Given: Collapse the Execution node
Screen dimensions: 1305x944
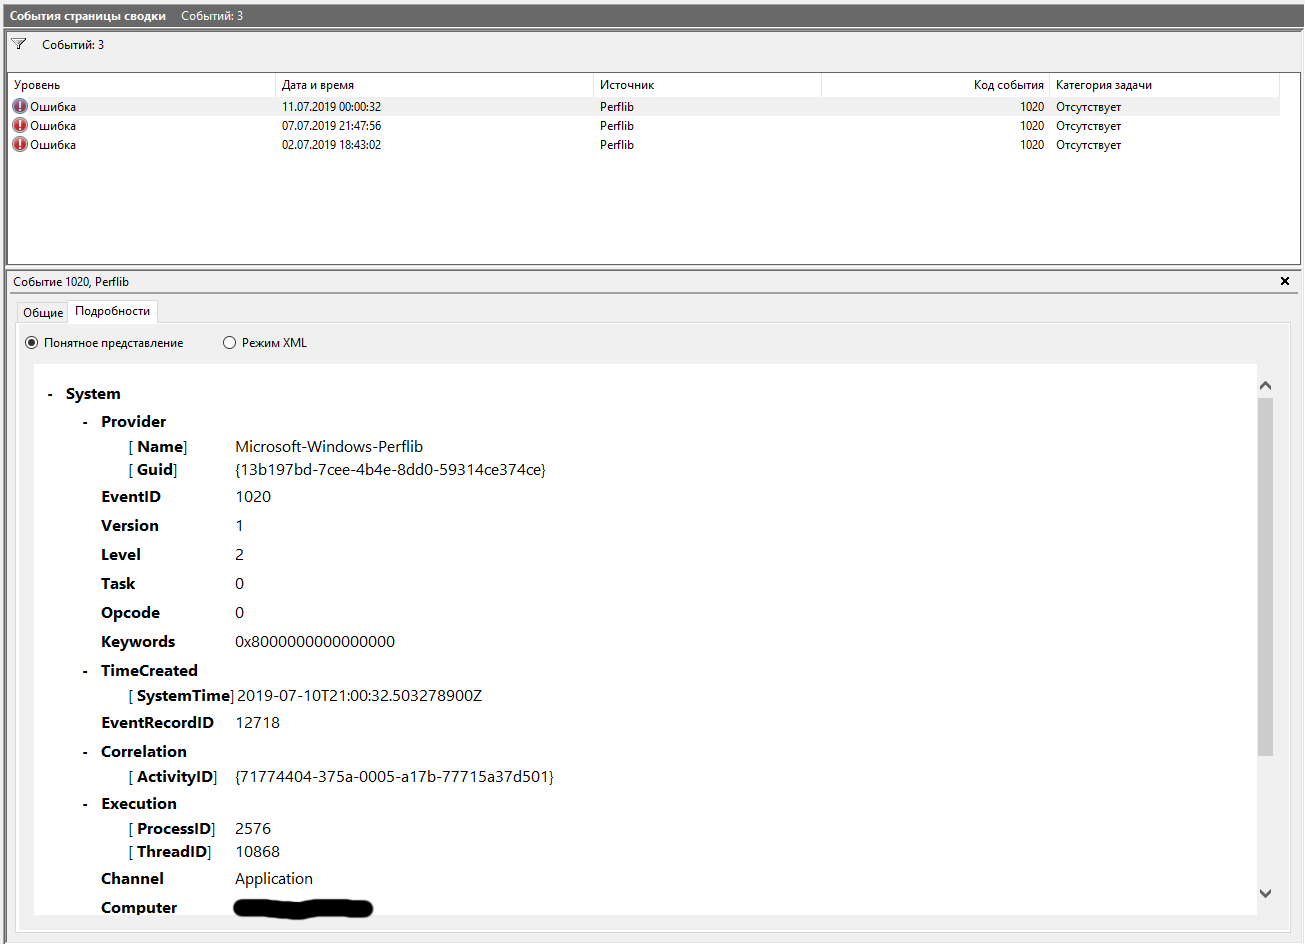Looking at the screenshot, I should 85,804.
